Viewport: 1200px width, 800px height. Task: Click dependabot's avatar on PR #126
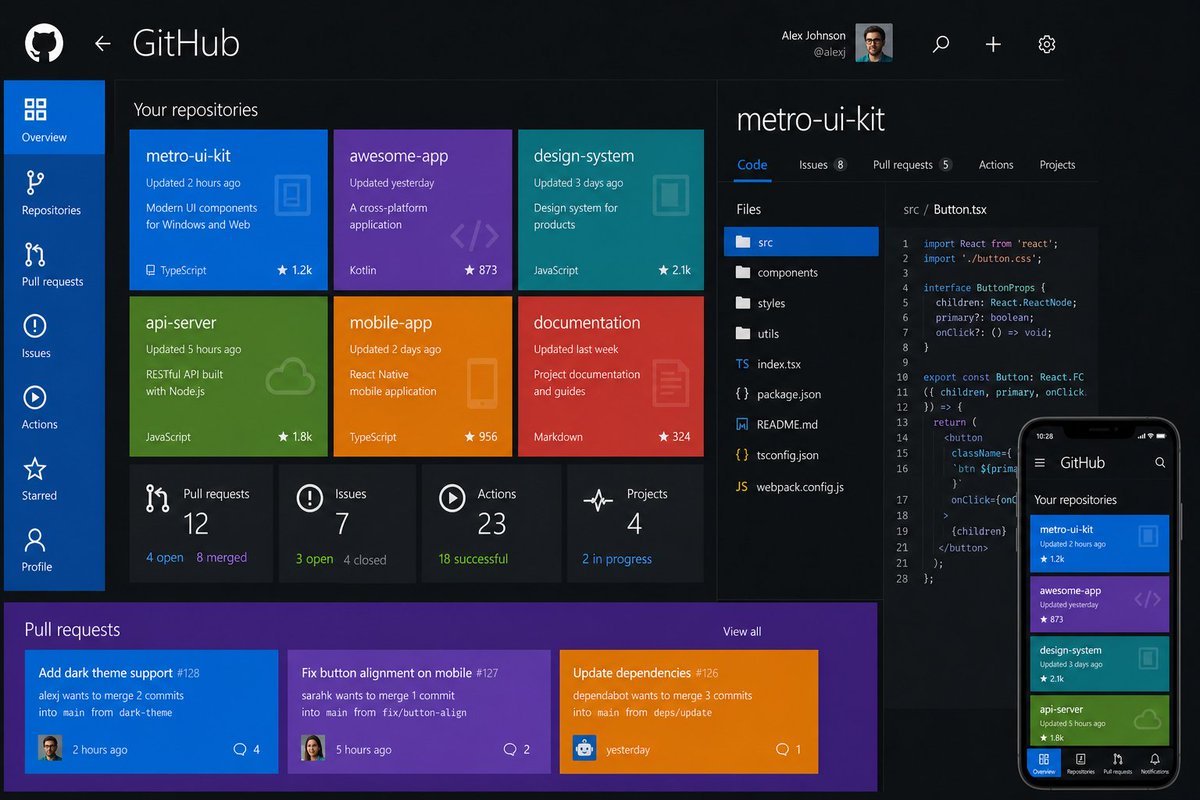tap(585, 748)
